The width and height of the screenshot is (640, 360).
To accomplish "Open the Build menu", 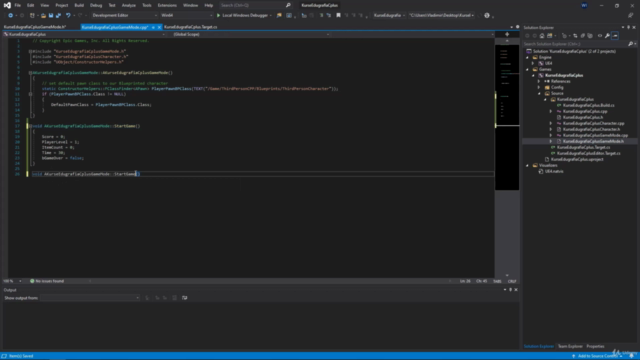I will point(79,5).
